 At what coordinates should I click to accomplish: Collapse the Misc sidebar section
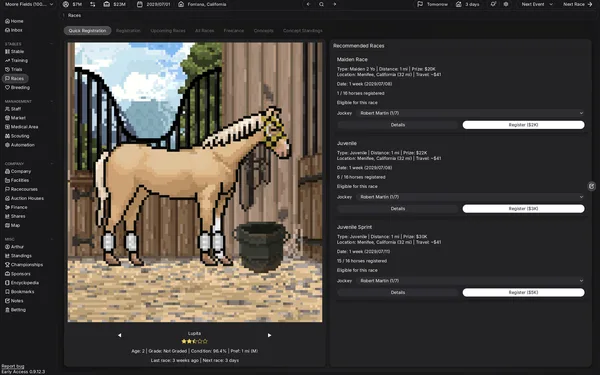pos(52,239)
